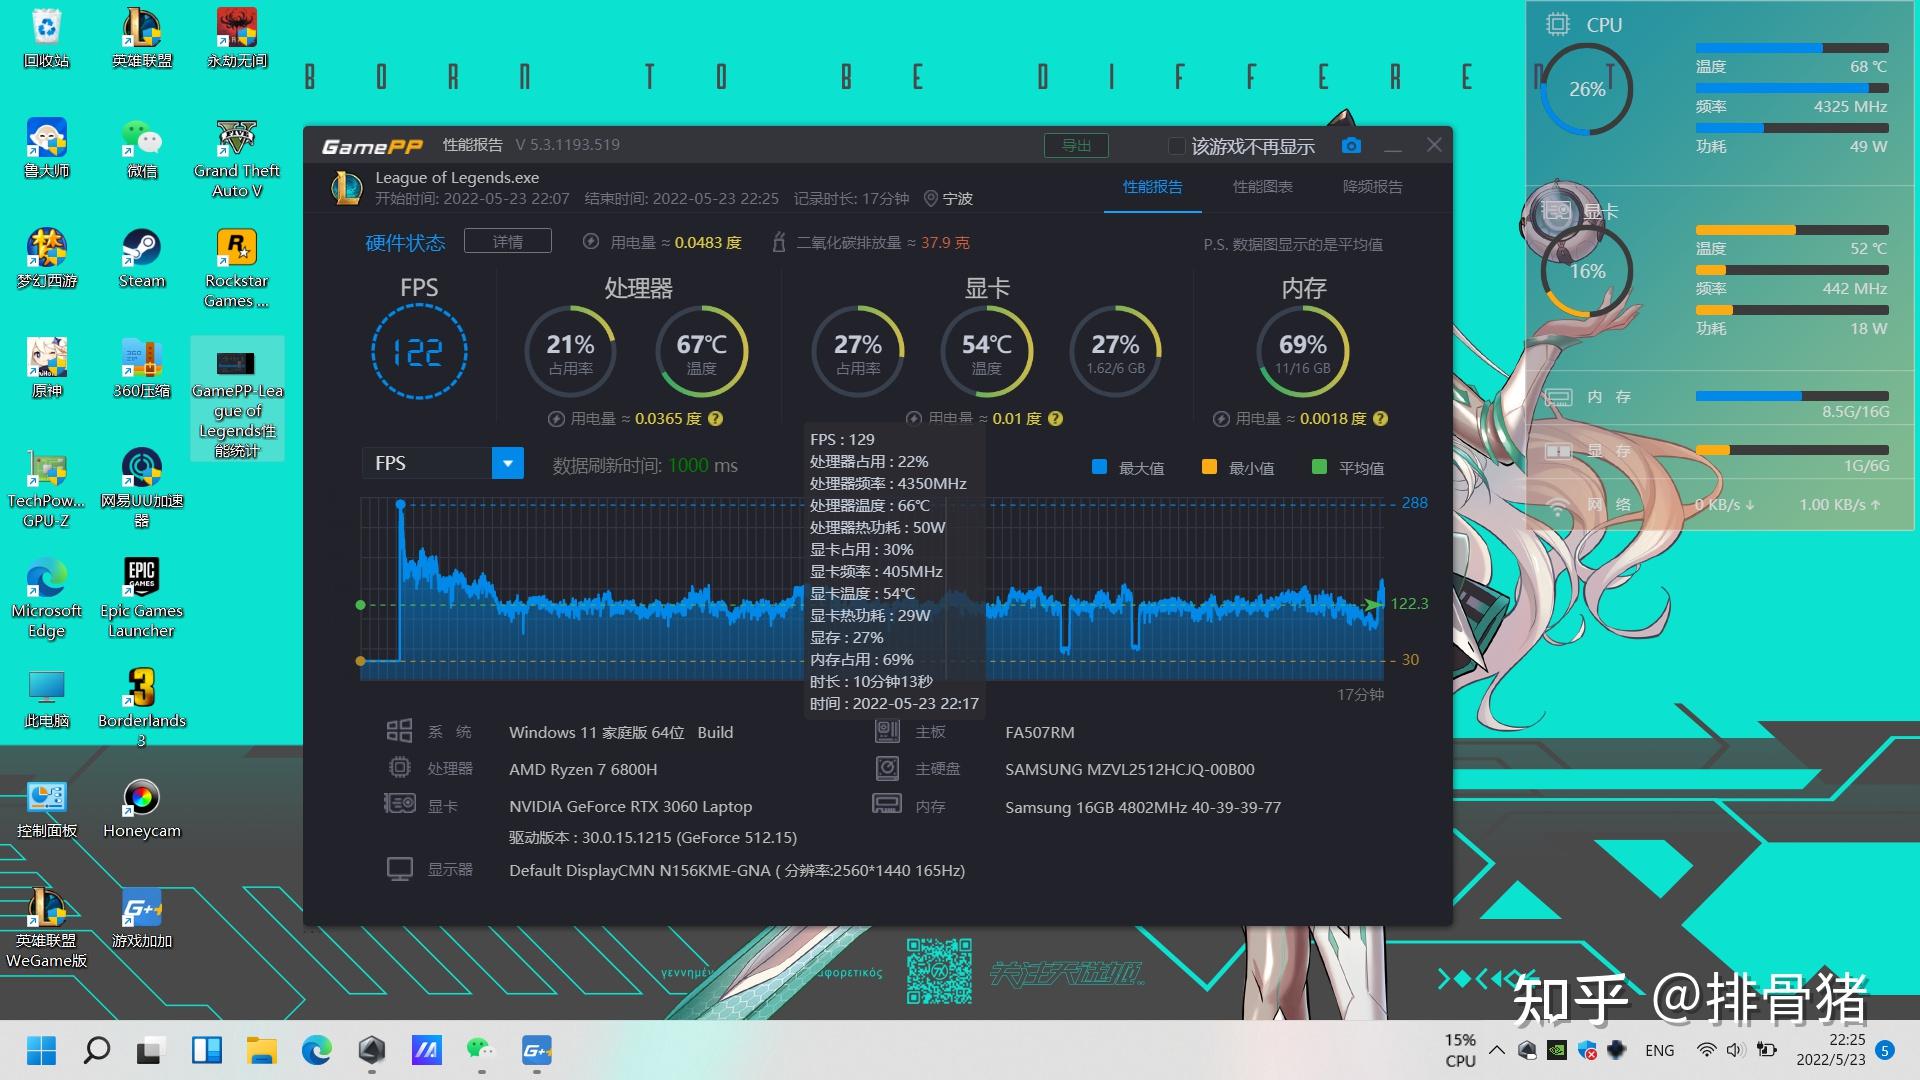Toggle the 平均值 legend in the chart
The height and width of the screenshot is (1080, 1920).
(1348, 467)
